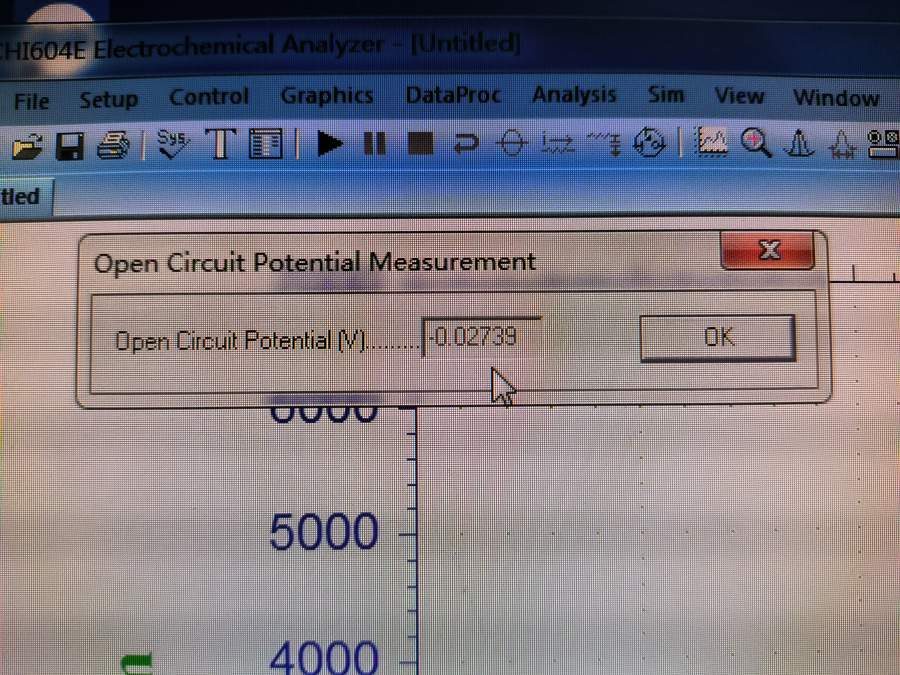Open System setup (Sys) icon
Image resolution: width=900 pixels, height=675 pixels.
click(x=174, y=144)
